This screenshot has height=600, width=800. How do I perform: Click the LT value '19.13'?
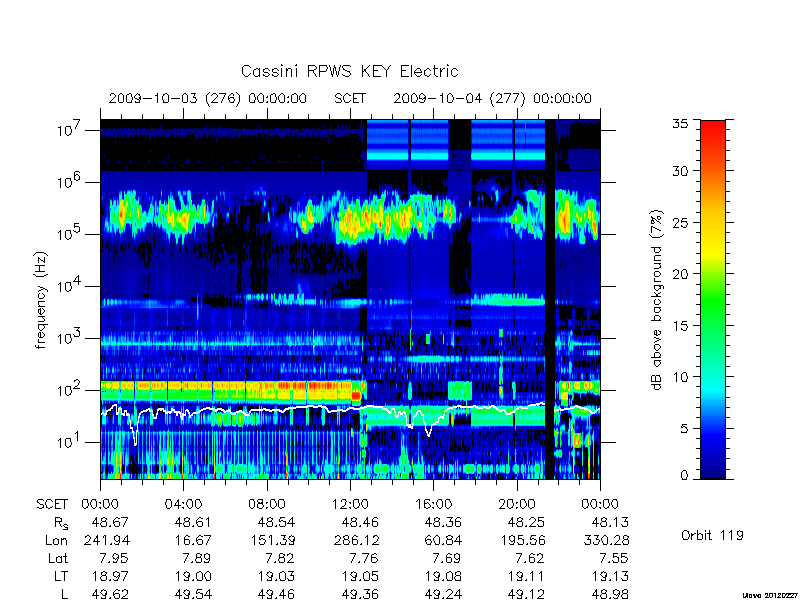coord(609,576)
